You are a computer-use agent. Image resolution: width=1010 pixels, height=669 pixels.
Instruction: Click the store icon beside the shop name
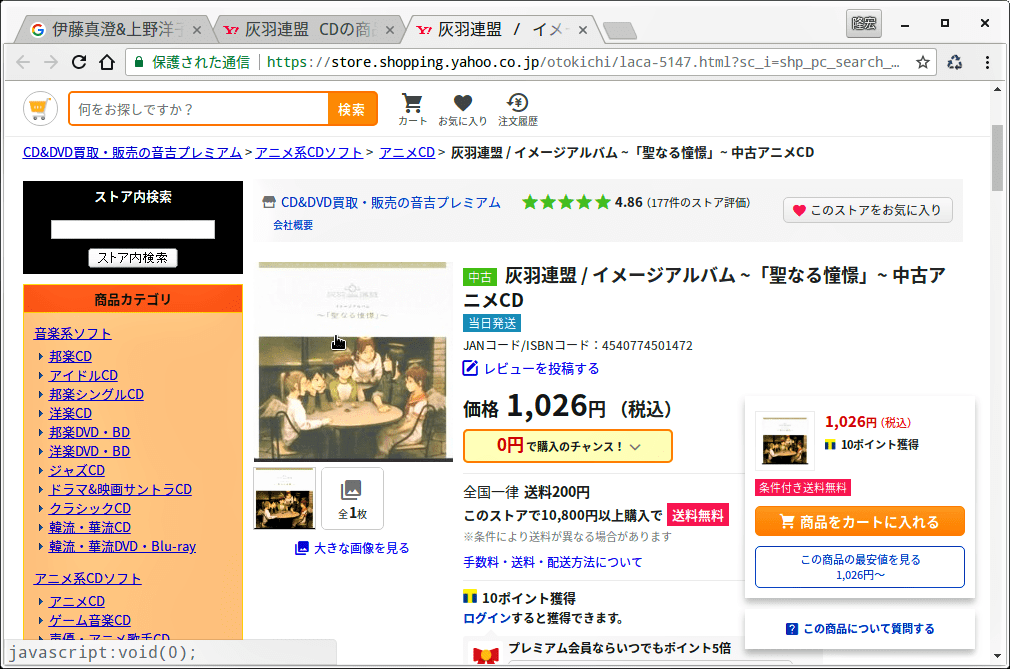pyautogui.click(x=269, y=202)
